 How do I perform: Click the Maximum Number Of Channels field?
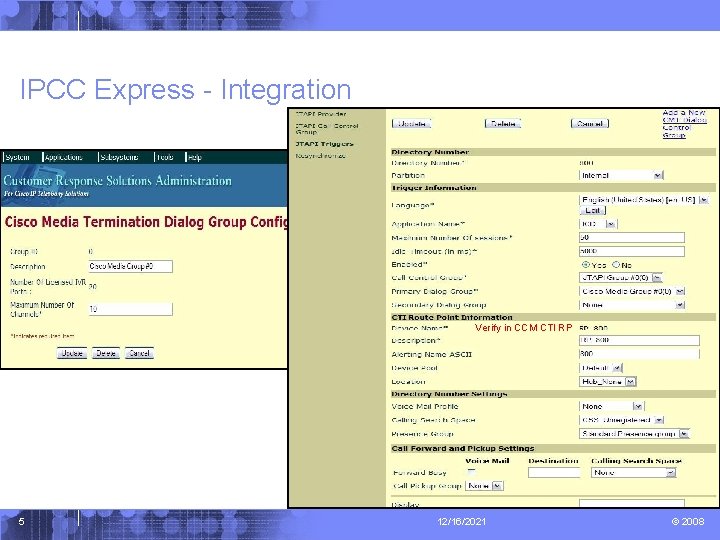pyautogui.click(x=130, y=309)
